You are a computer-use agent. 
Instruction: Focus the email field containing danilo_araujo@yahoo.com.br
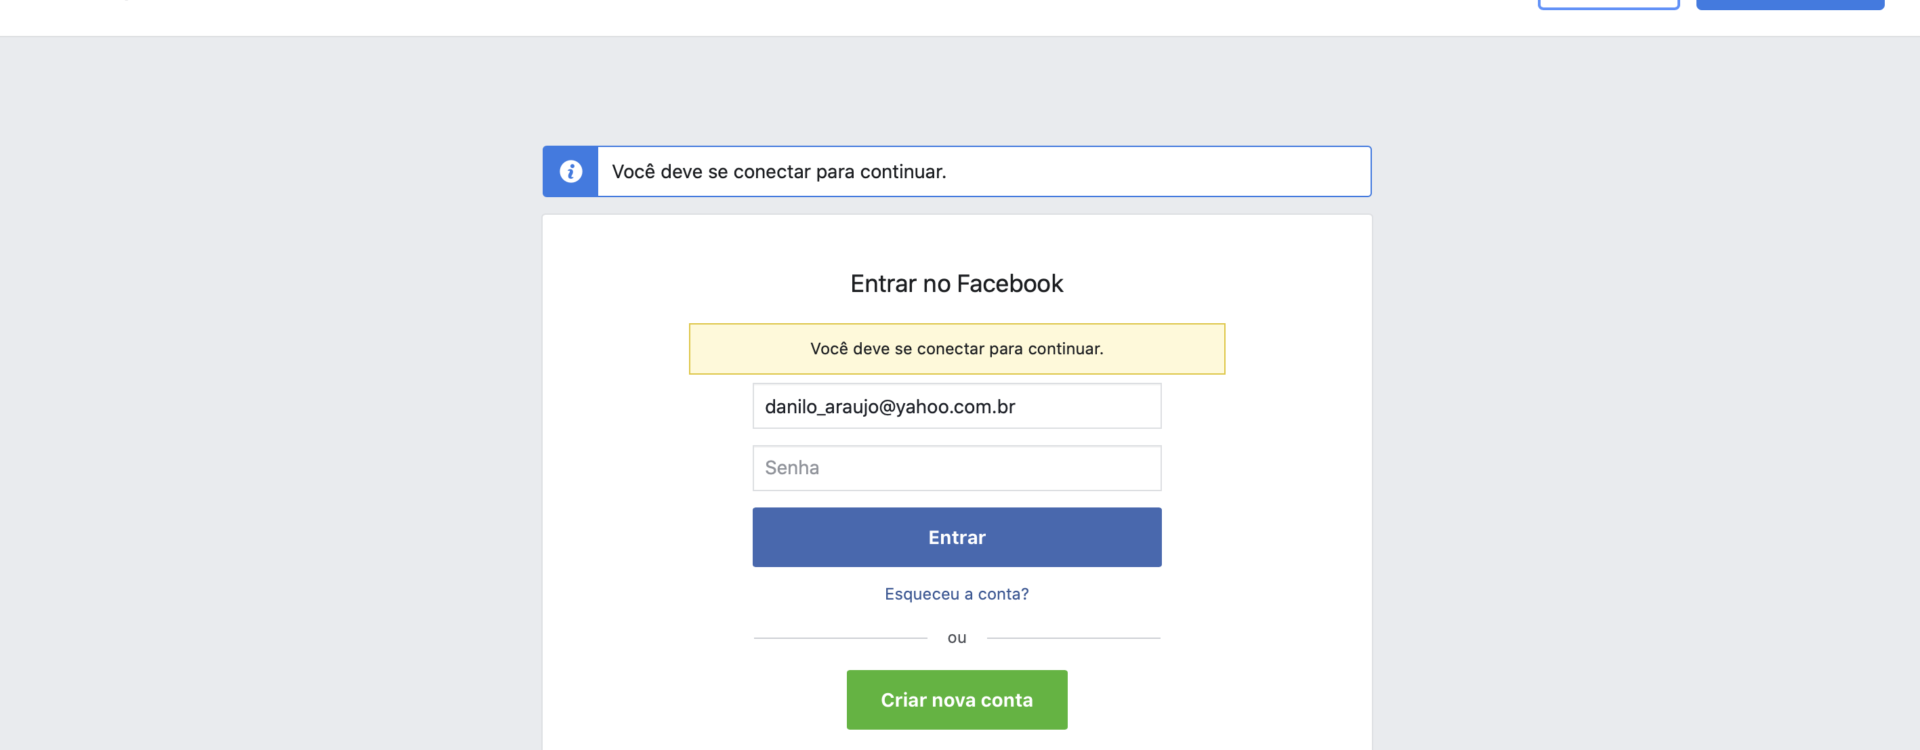point(957,406)
